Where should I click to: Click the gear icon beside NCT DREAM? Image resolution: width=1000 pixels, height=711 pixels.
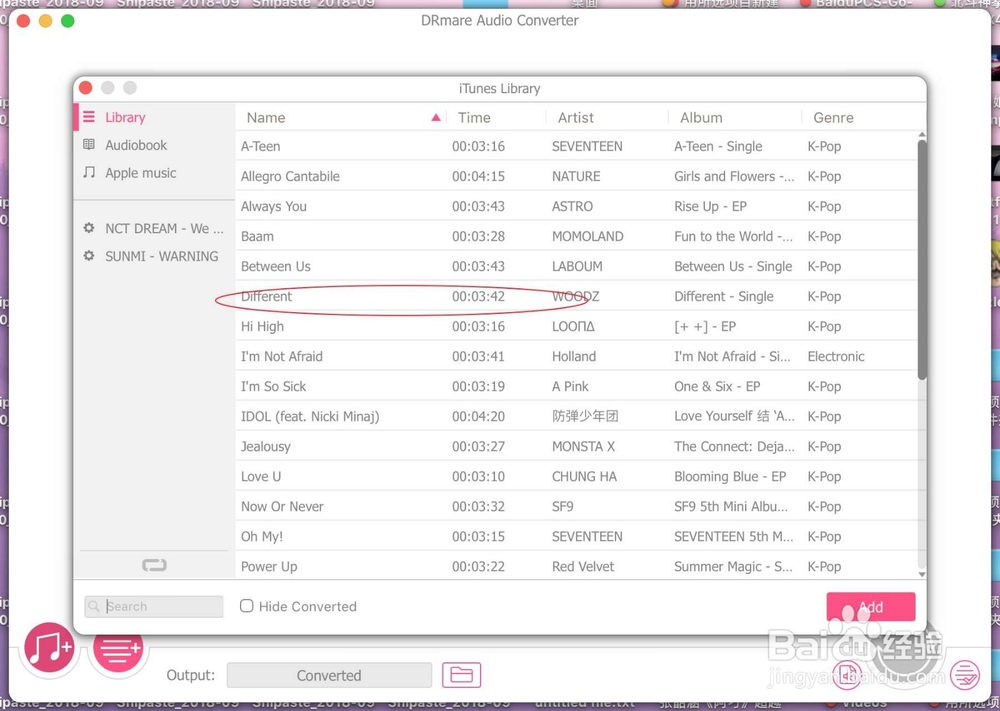89,228
